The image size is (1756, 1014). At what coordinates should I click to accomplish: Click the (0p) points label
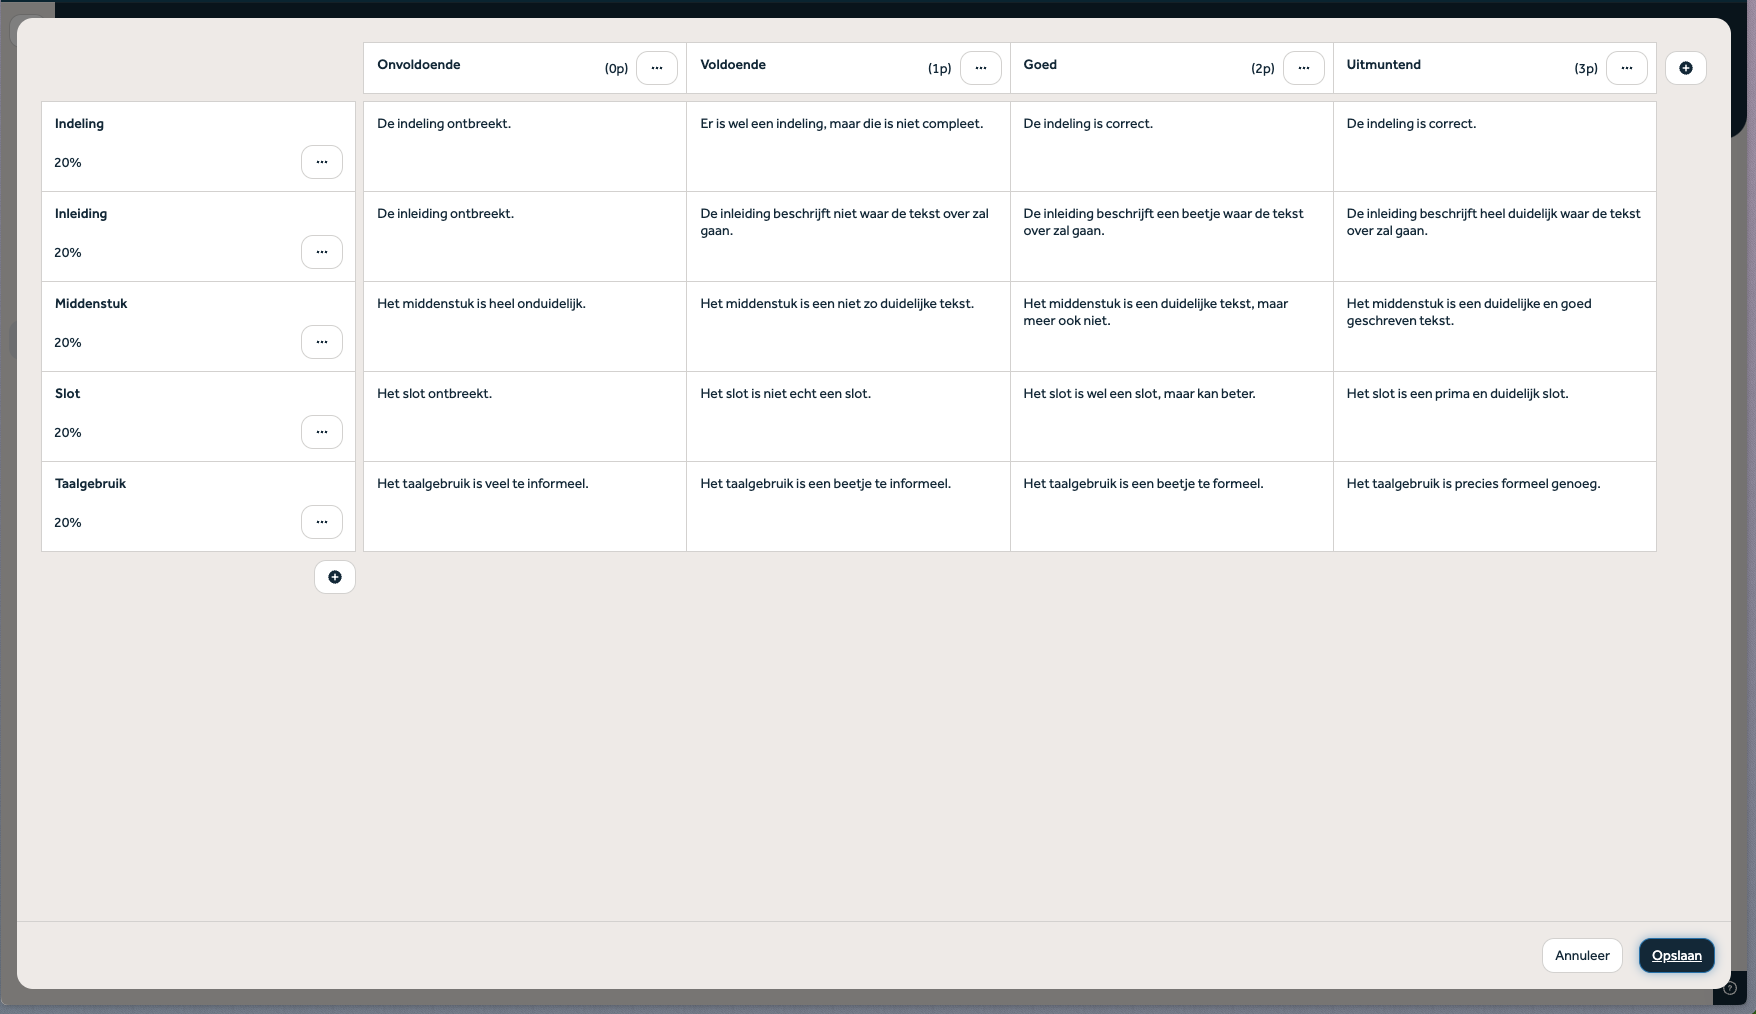616,69
